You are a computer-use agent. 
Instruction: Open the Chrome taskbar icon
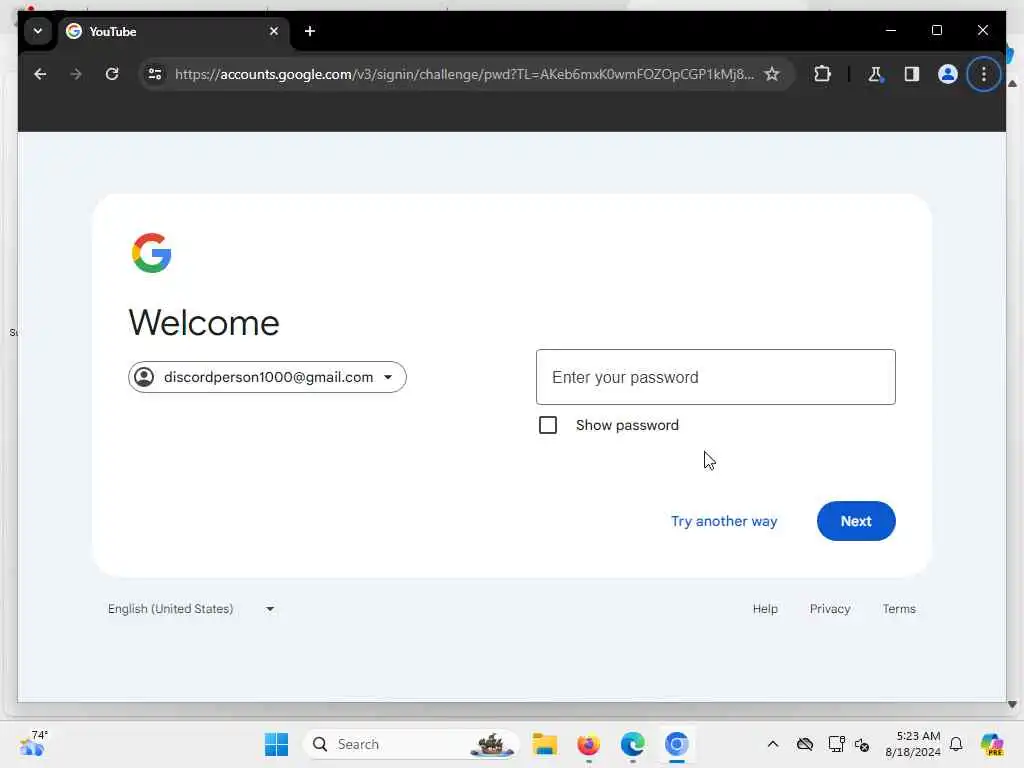coord(677,744)
